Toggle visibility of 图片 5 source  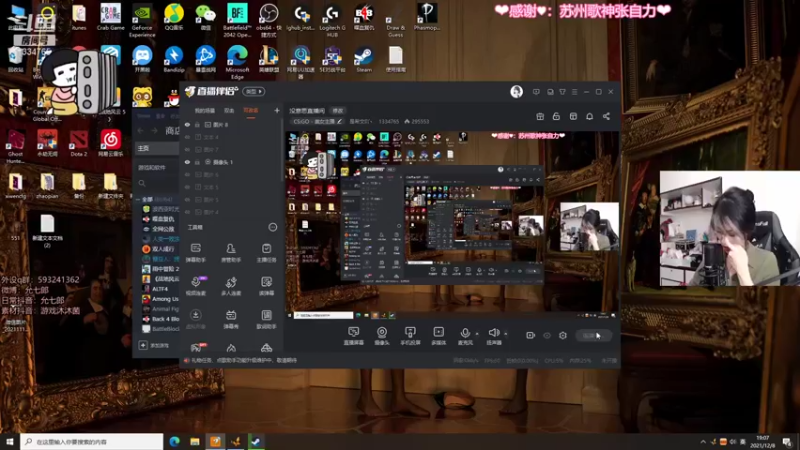click(x=187, y=199)
